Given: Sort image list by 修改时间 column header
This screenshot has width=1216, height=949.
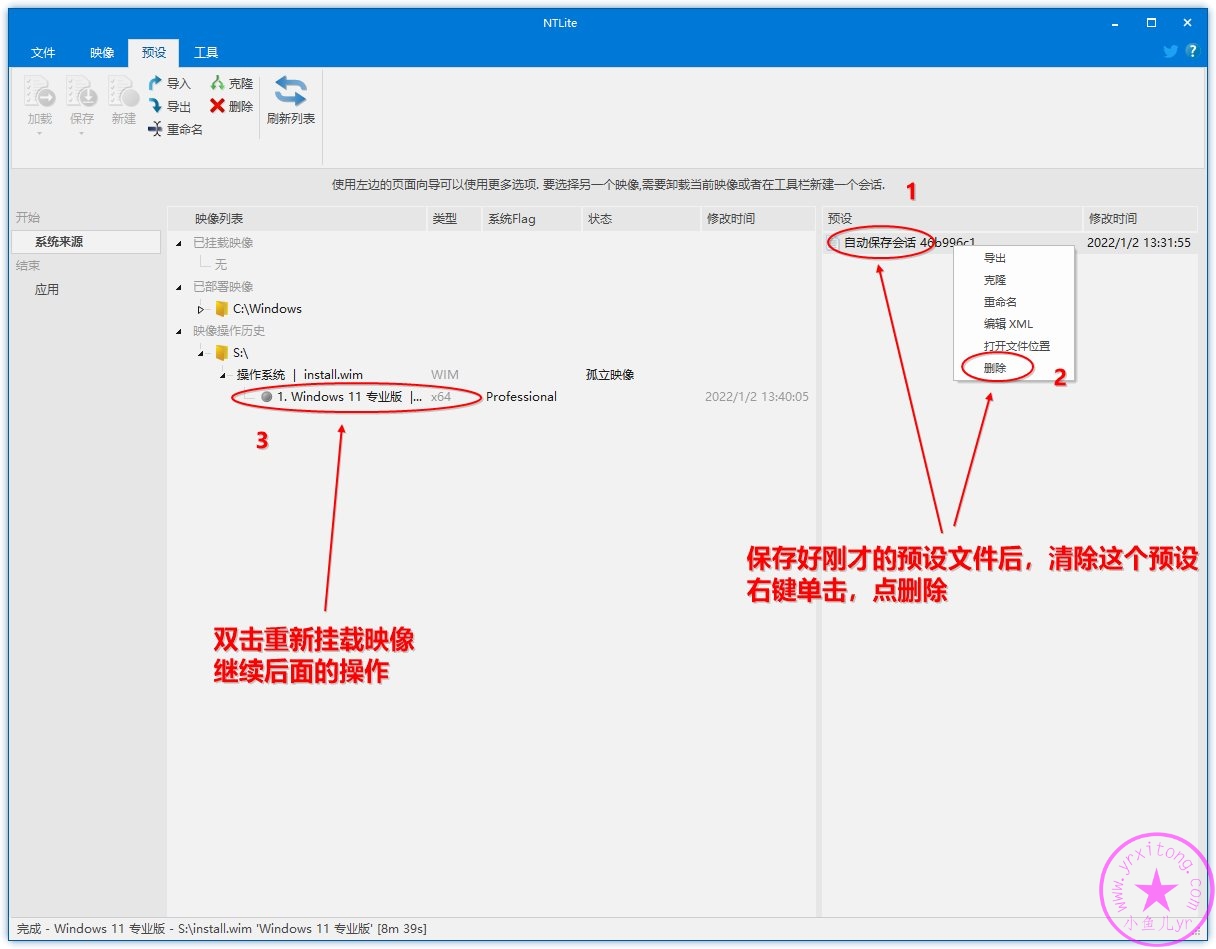Looking at the screenshot, I should click(x=758, y=219).
